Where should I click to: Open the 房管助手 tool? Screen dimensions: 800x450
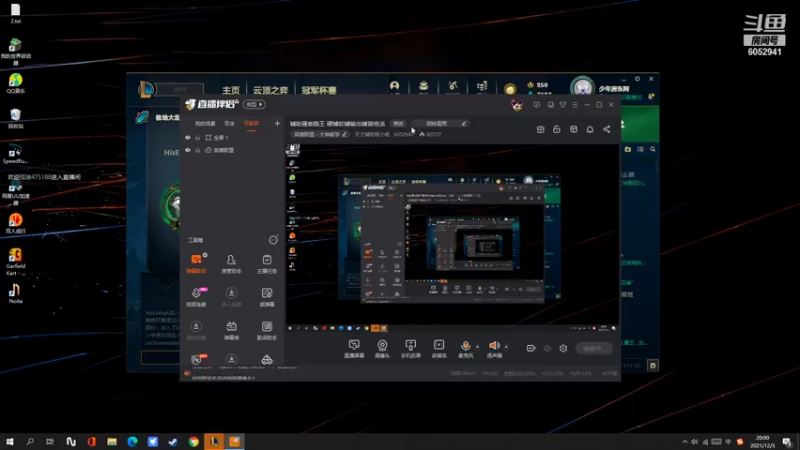[x=231, y=264]
